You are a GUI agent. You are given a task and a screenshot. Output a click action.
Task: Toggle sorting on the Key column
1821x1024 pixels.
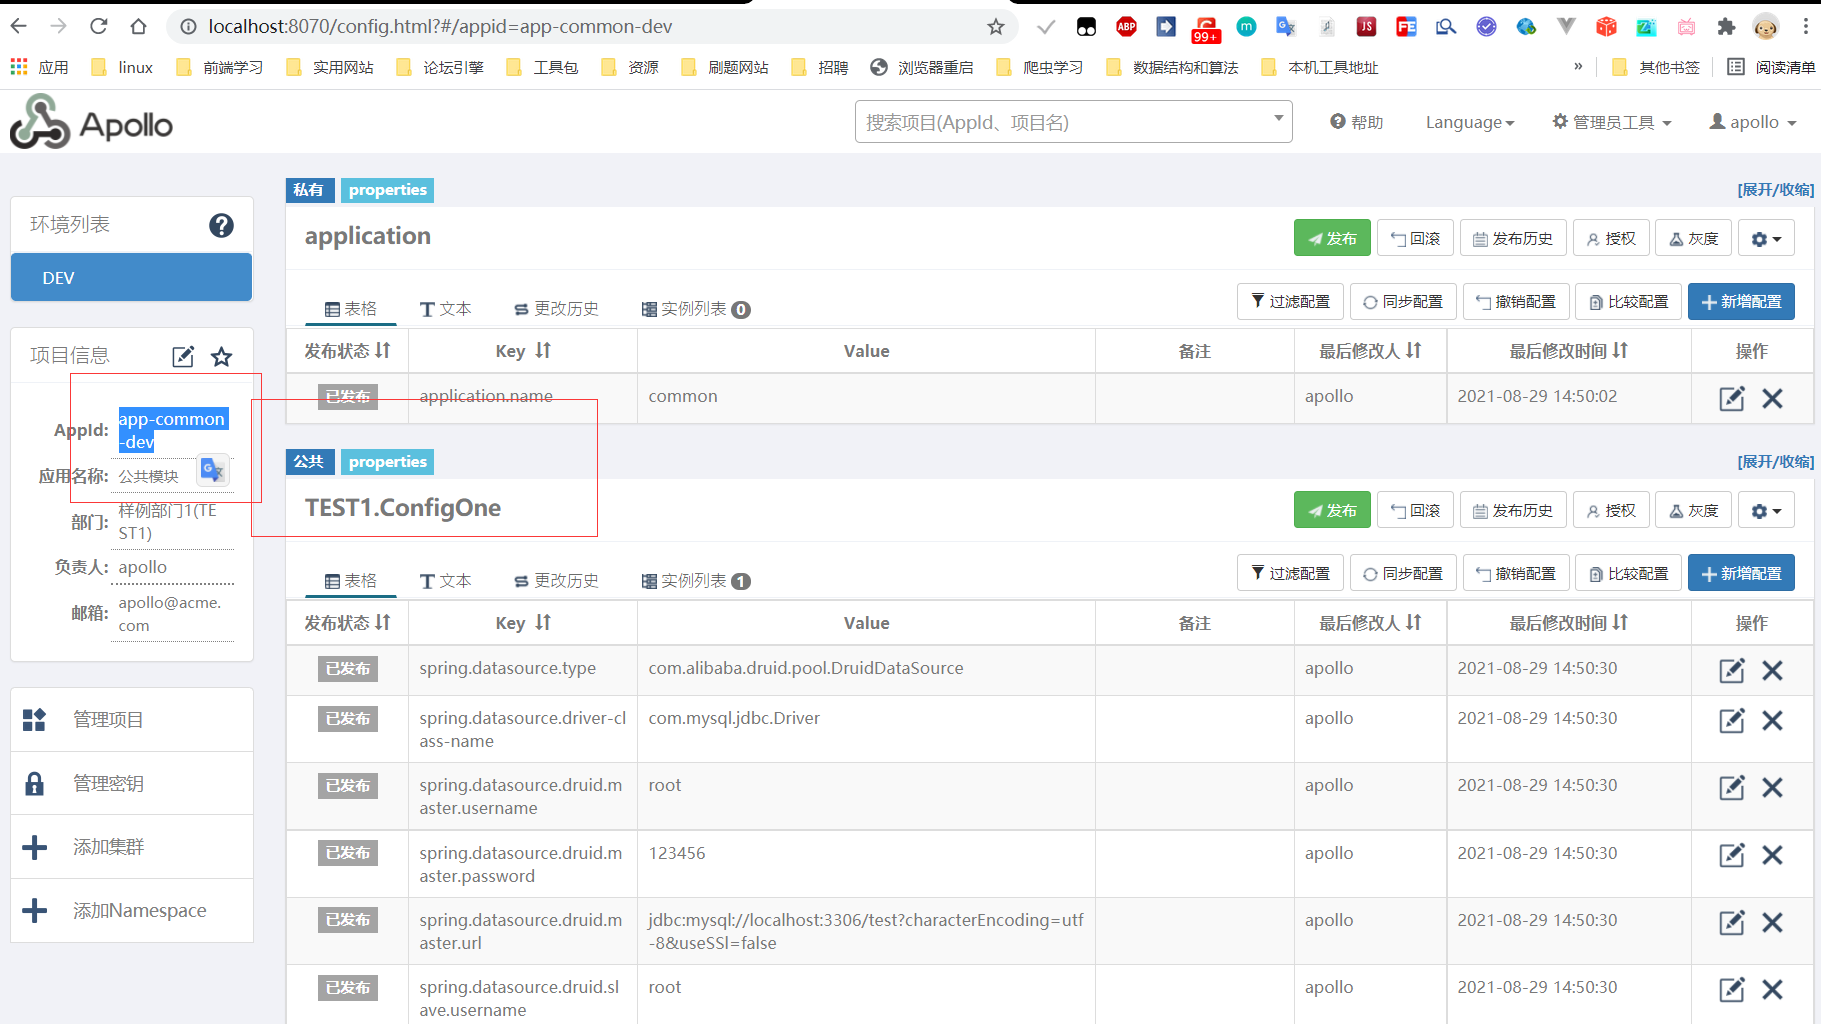[x=522, y=351]
